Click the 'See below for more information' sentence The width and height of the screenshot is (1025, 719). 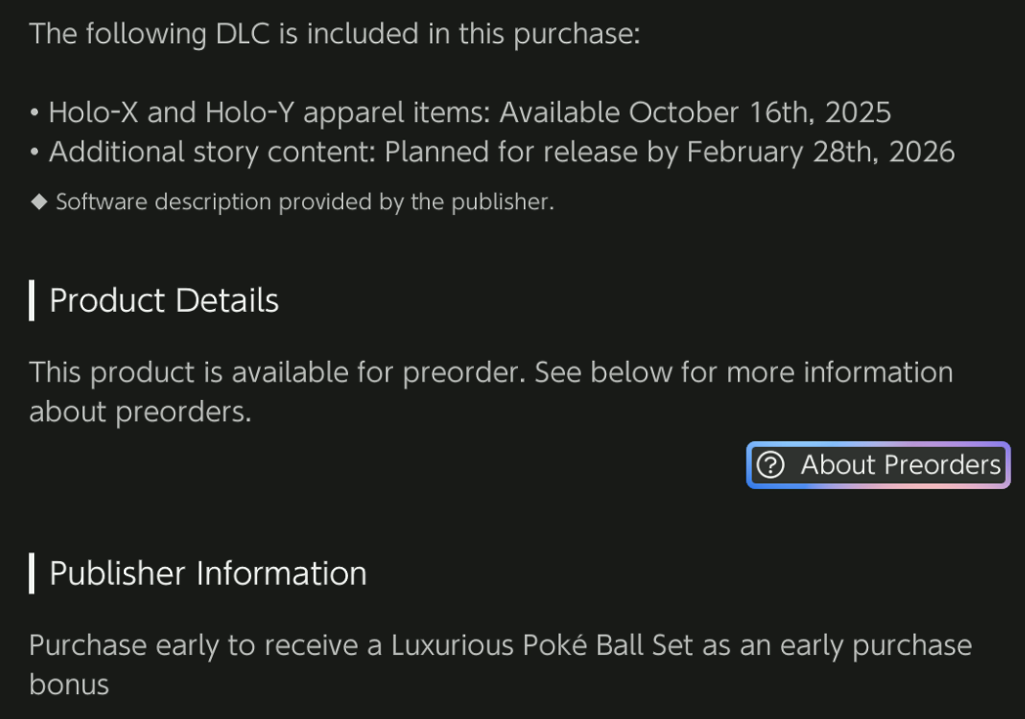[x=743, y=372]
